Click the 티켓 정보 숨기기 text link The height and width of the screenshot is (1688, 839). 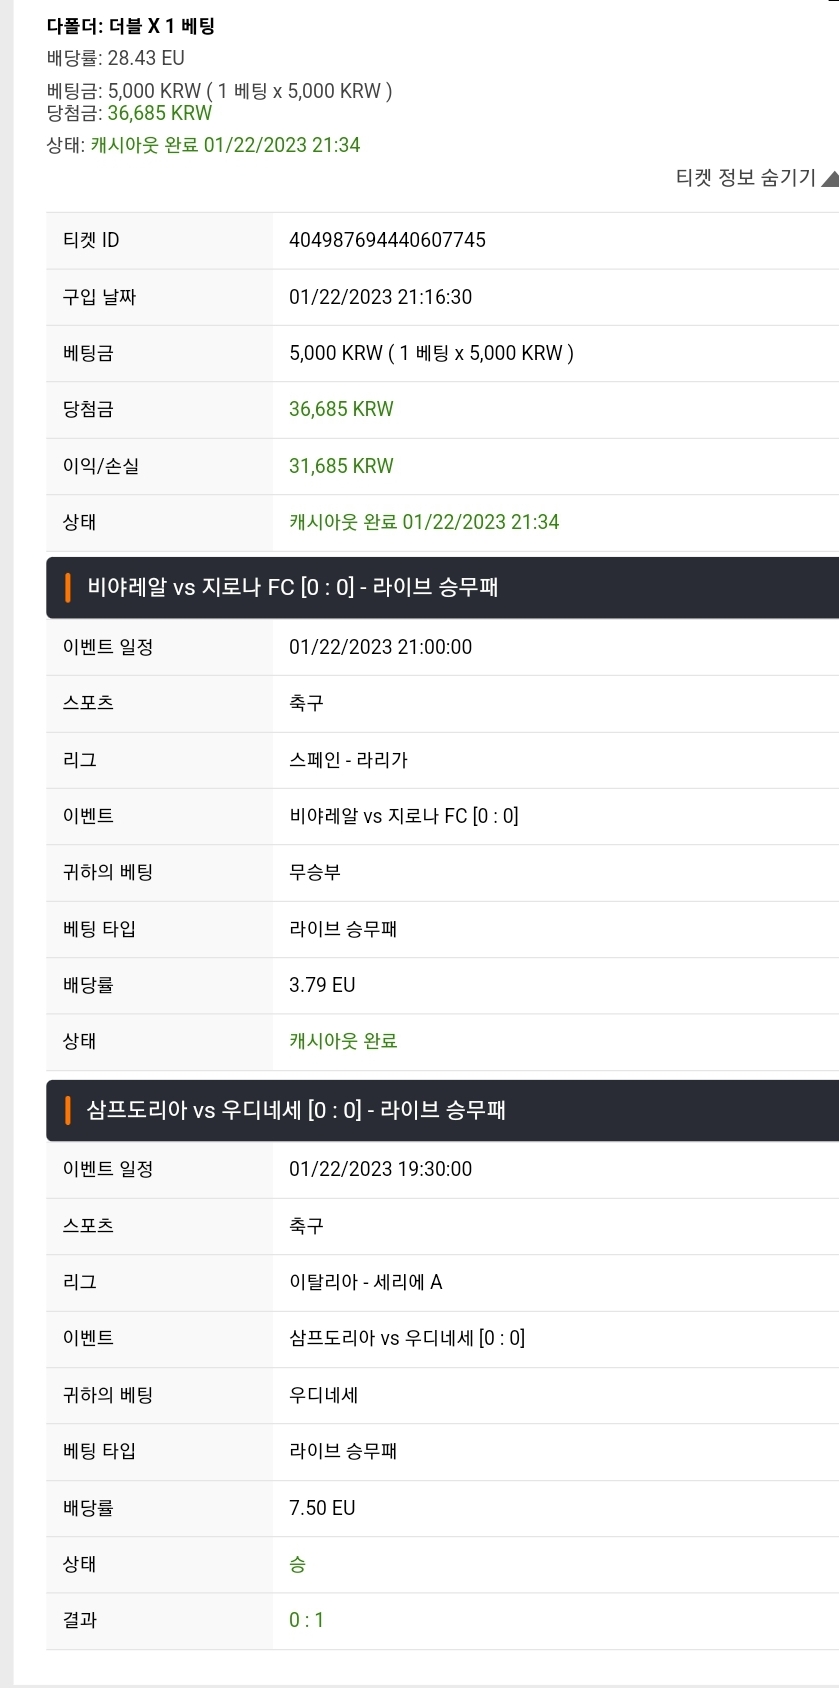[x=746, y=178]
